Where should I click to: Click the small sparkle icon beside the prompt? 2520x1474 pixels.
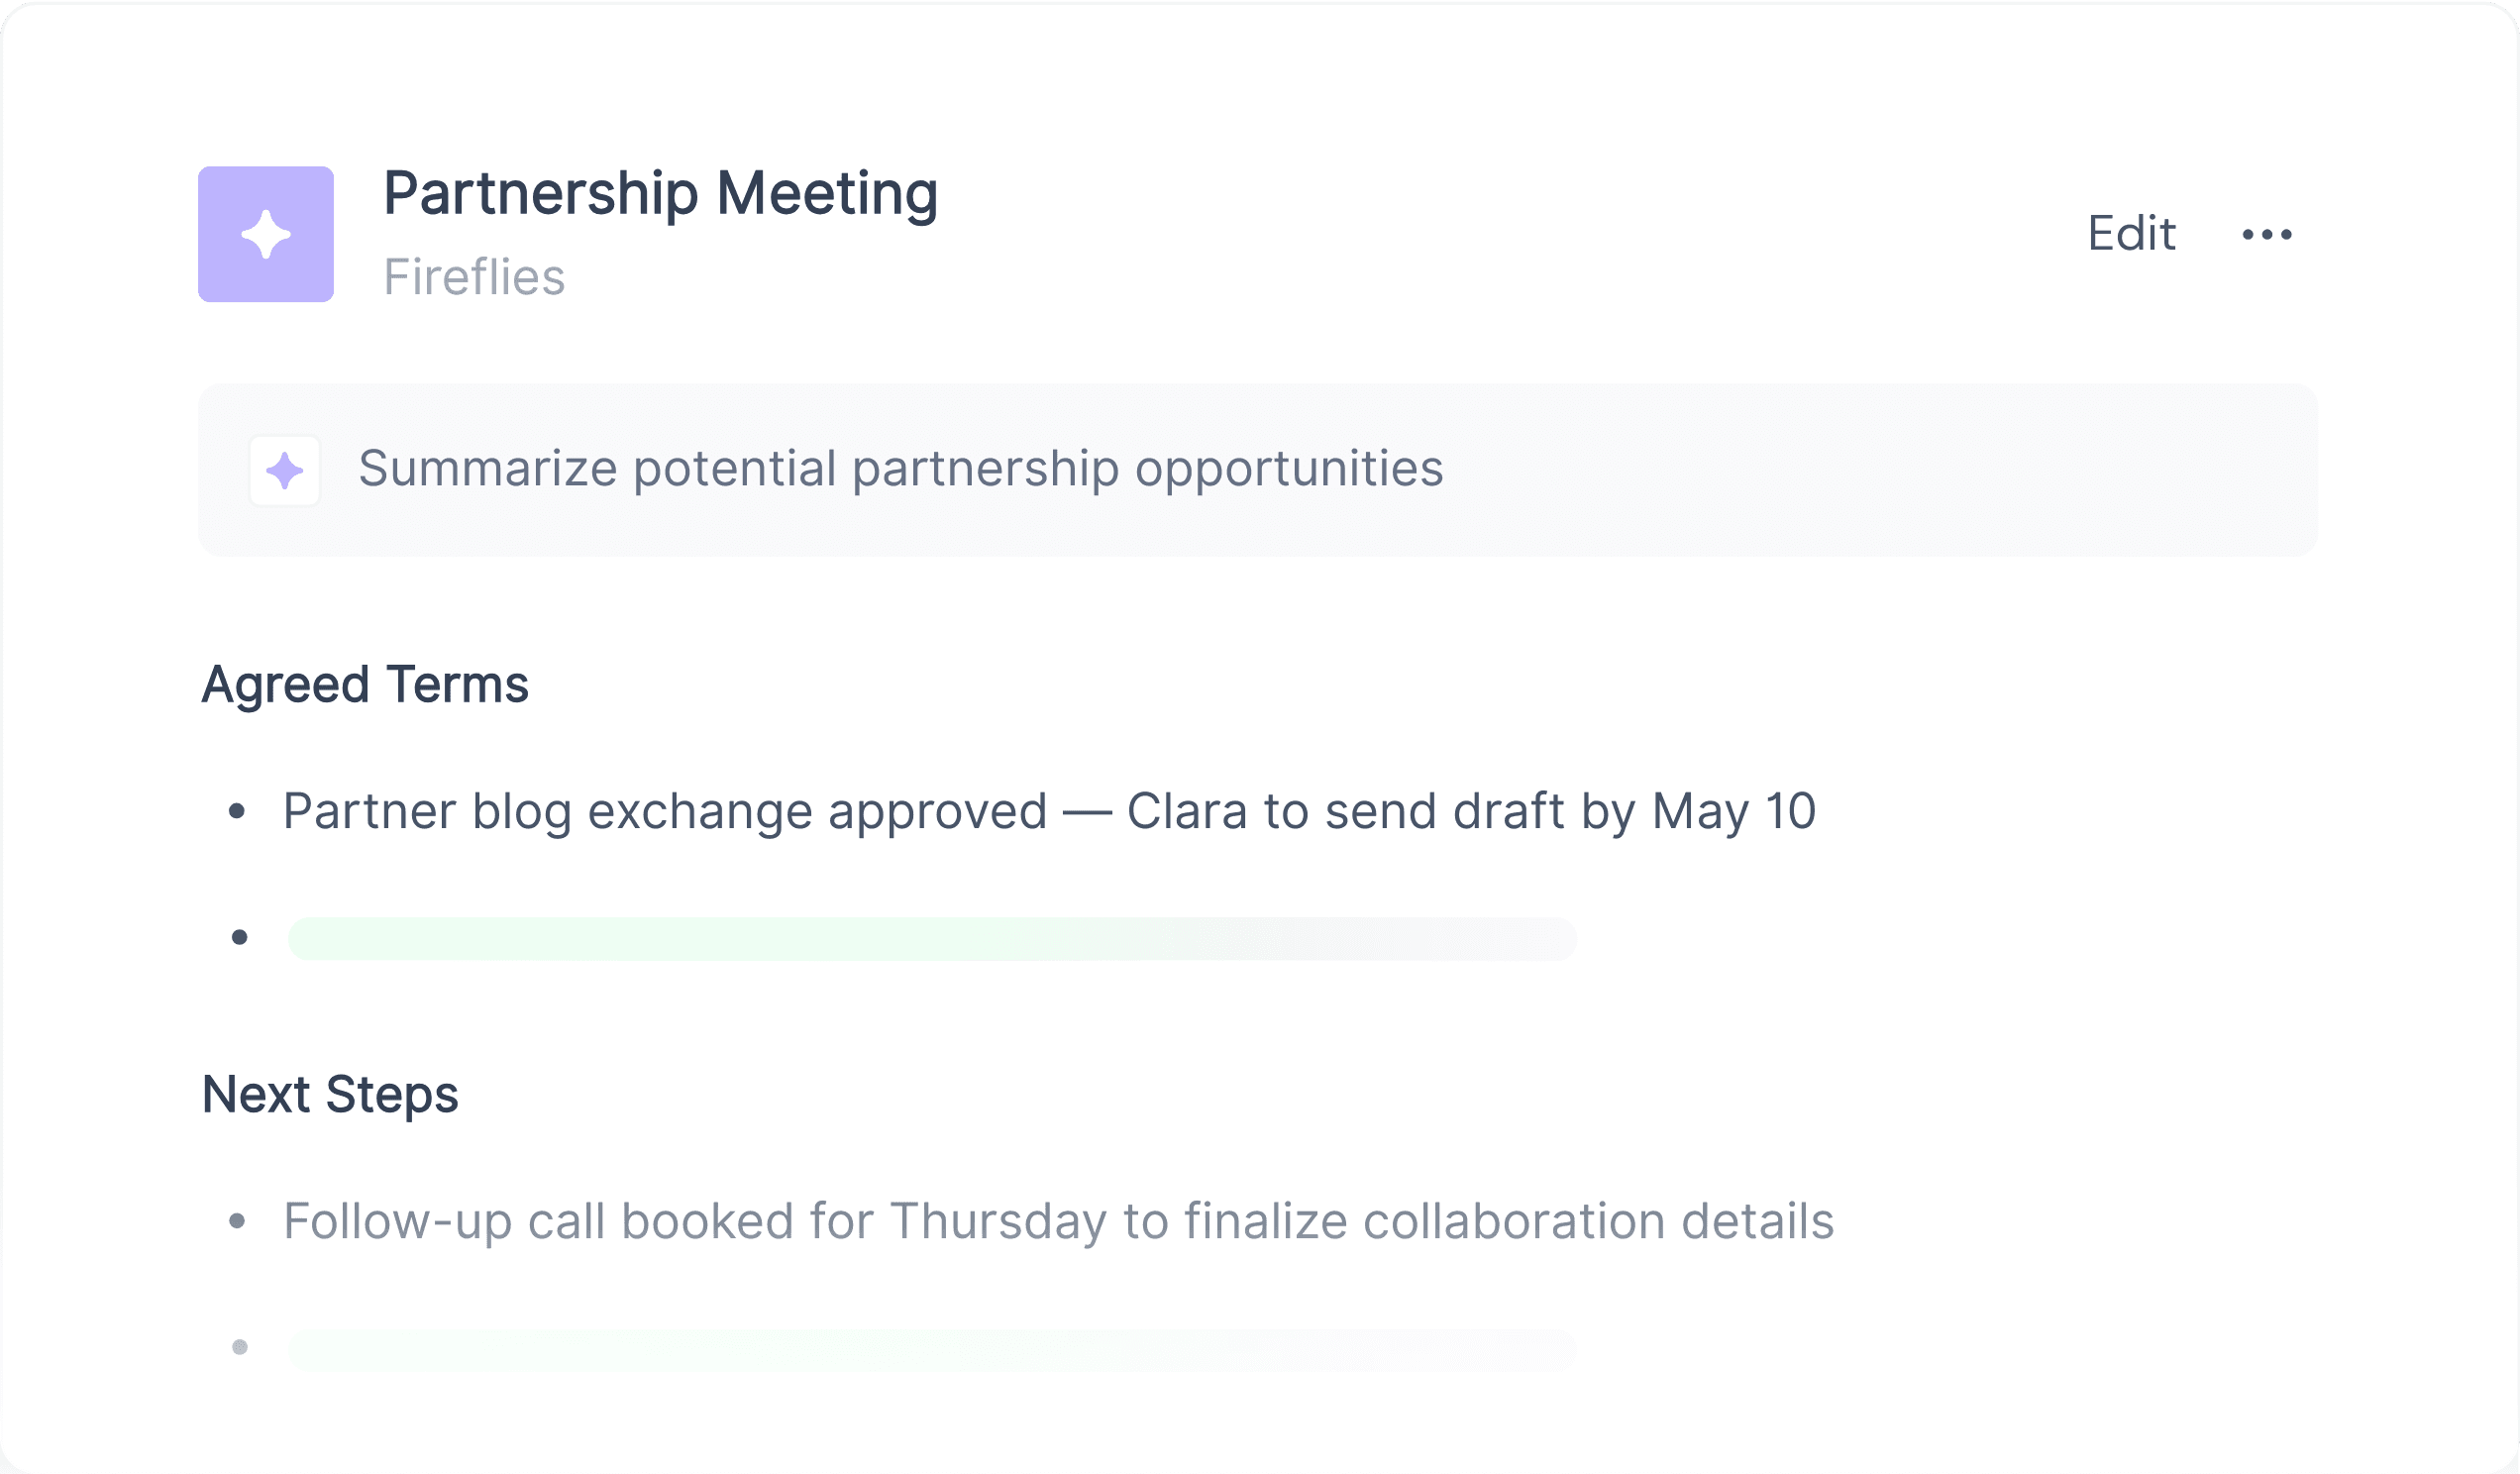coord(285,470)
